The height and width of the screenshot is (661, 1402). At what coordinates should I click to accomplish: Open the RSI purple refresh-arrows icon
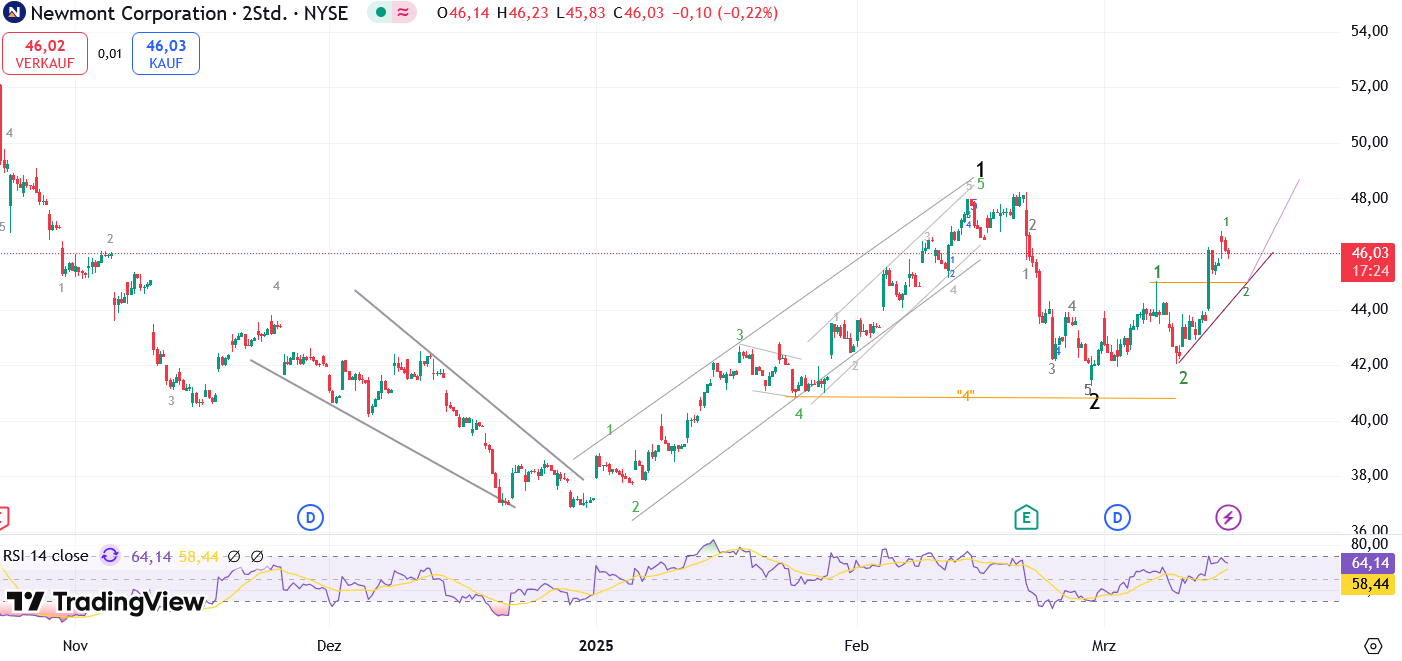click(110, 555)
